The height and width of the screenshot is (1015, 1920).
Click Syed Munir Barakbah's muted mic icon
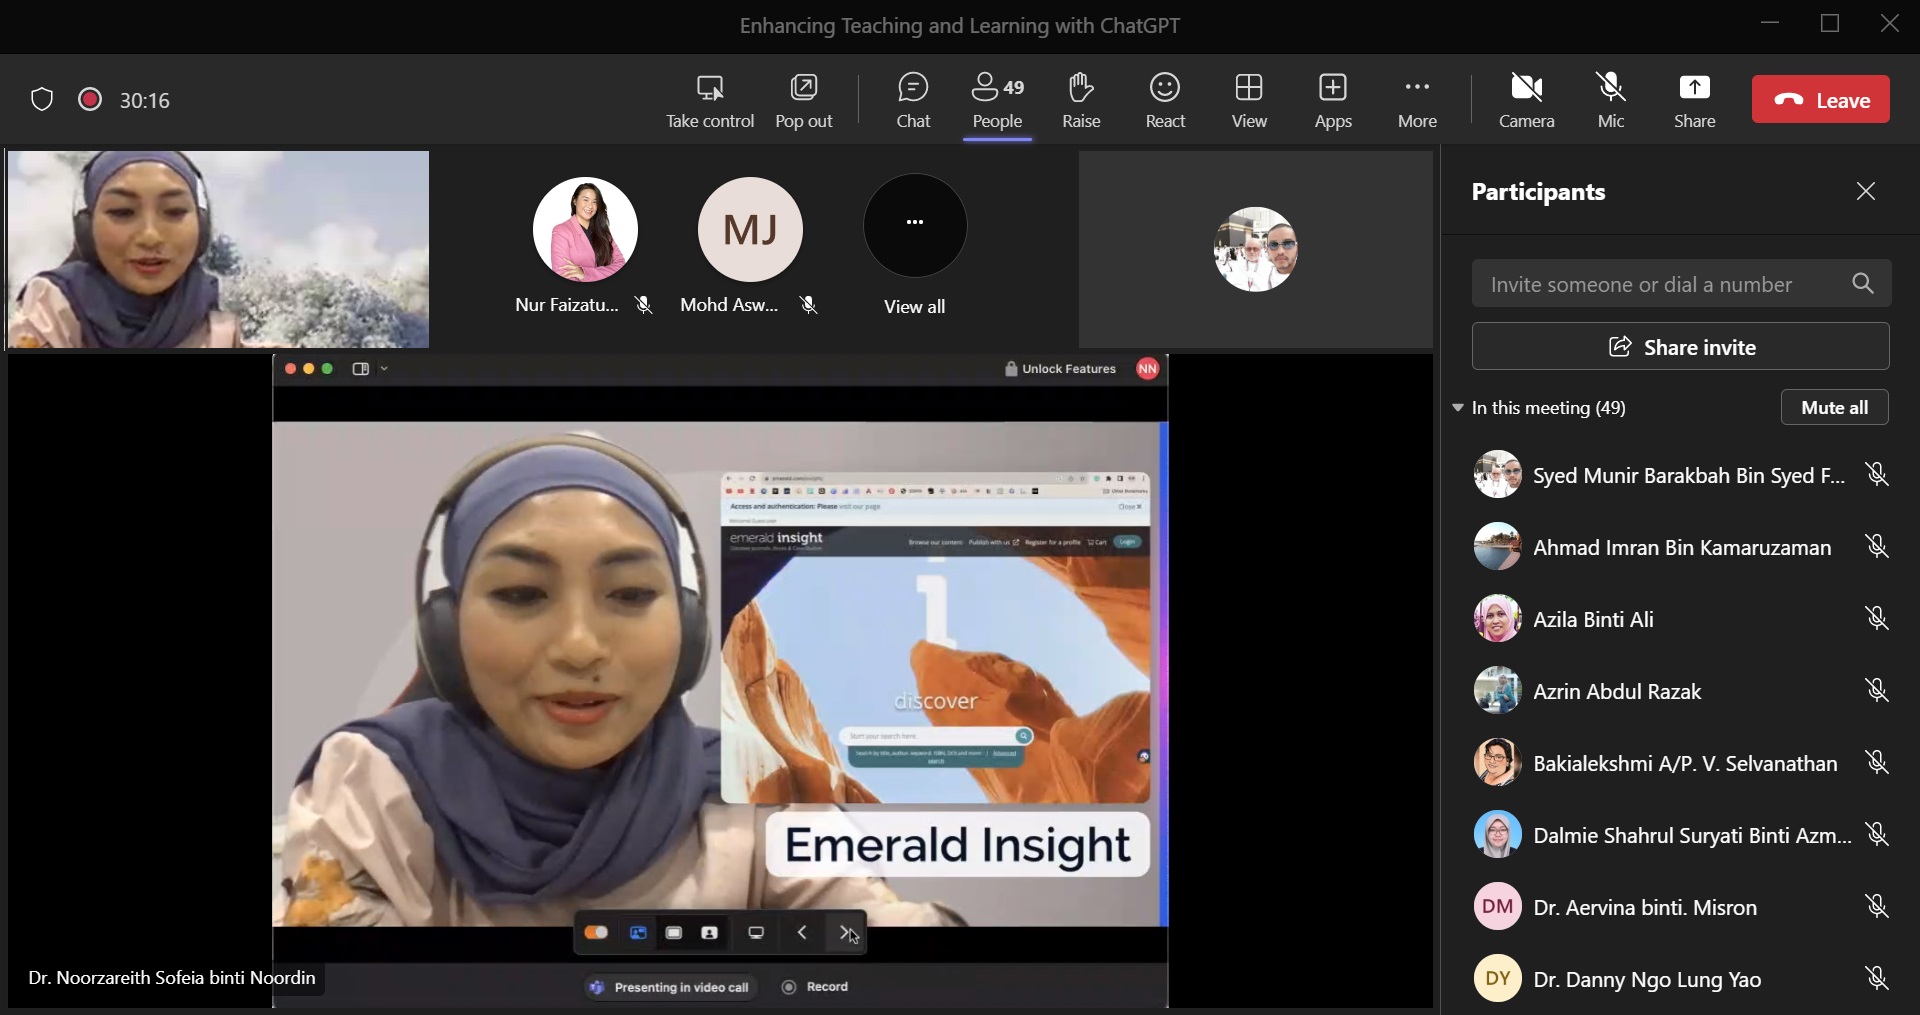1877,474
